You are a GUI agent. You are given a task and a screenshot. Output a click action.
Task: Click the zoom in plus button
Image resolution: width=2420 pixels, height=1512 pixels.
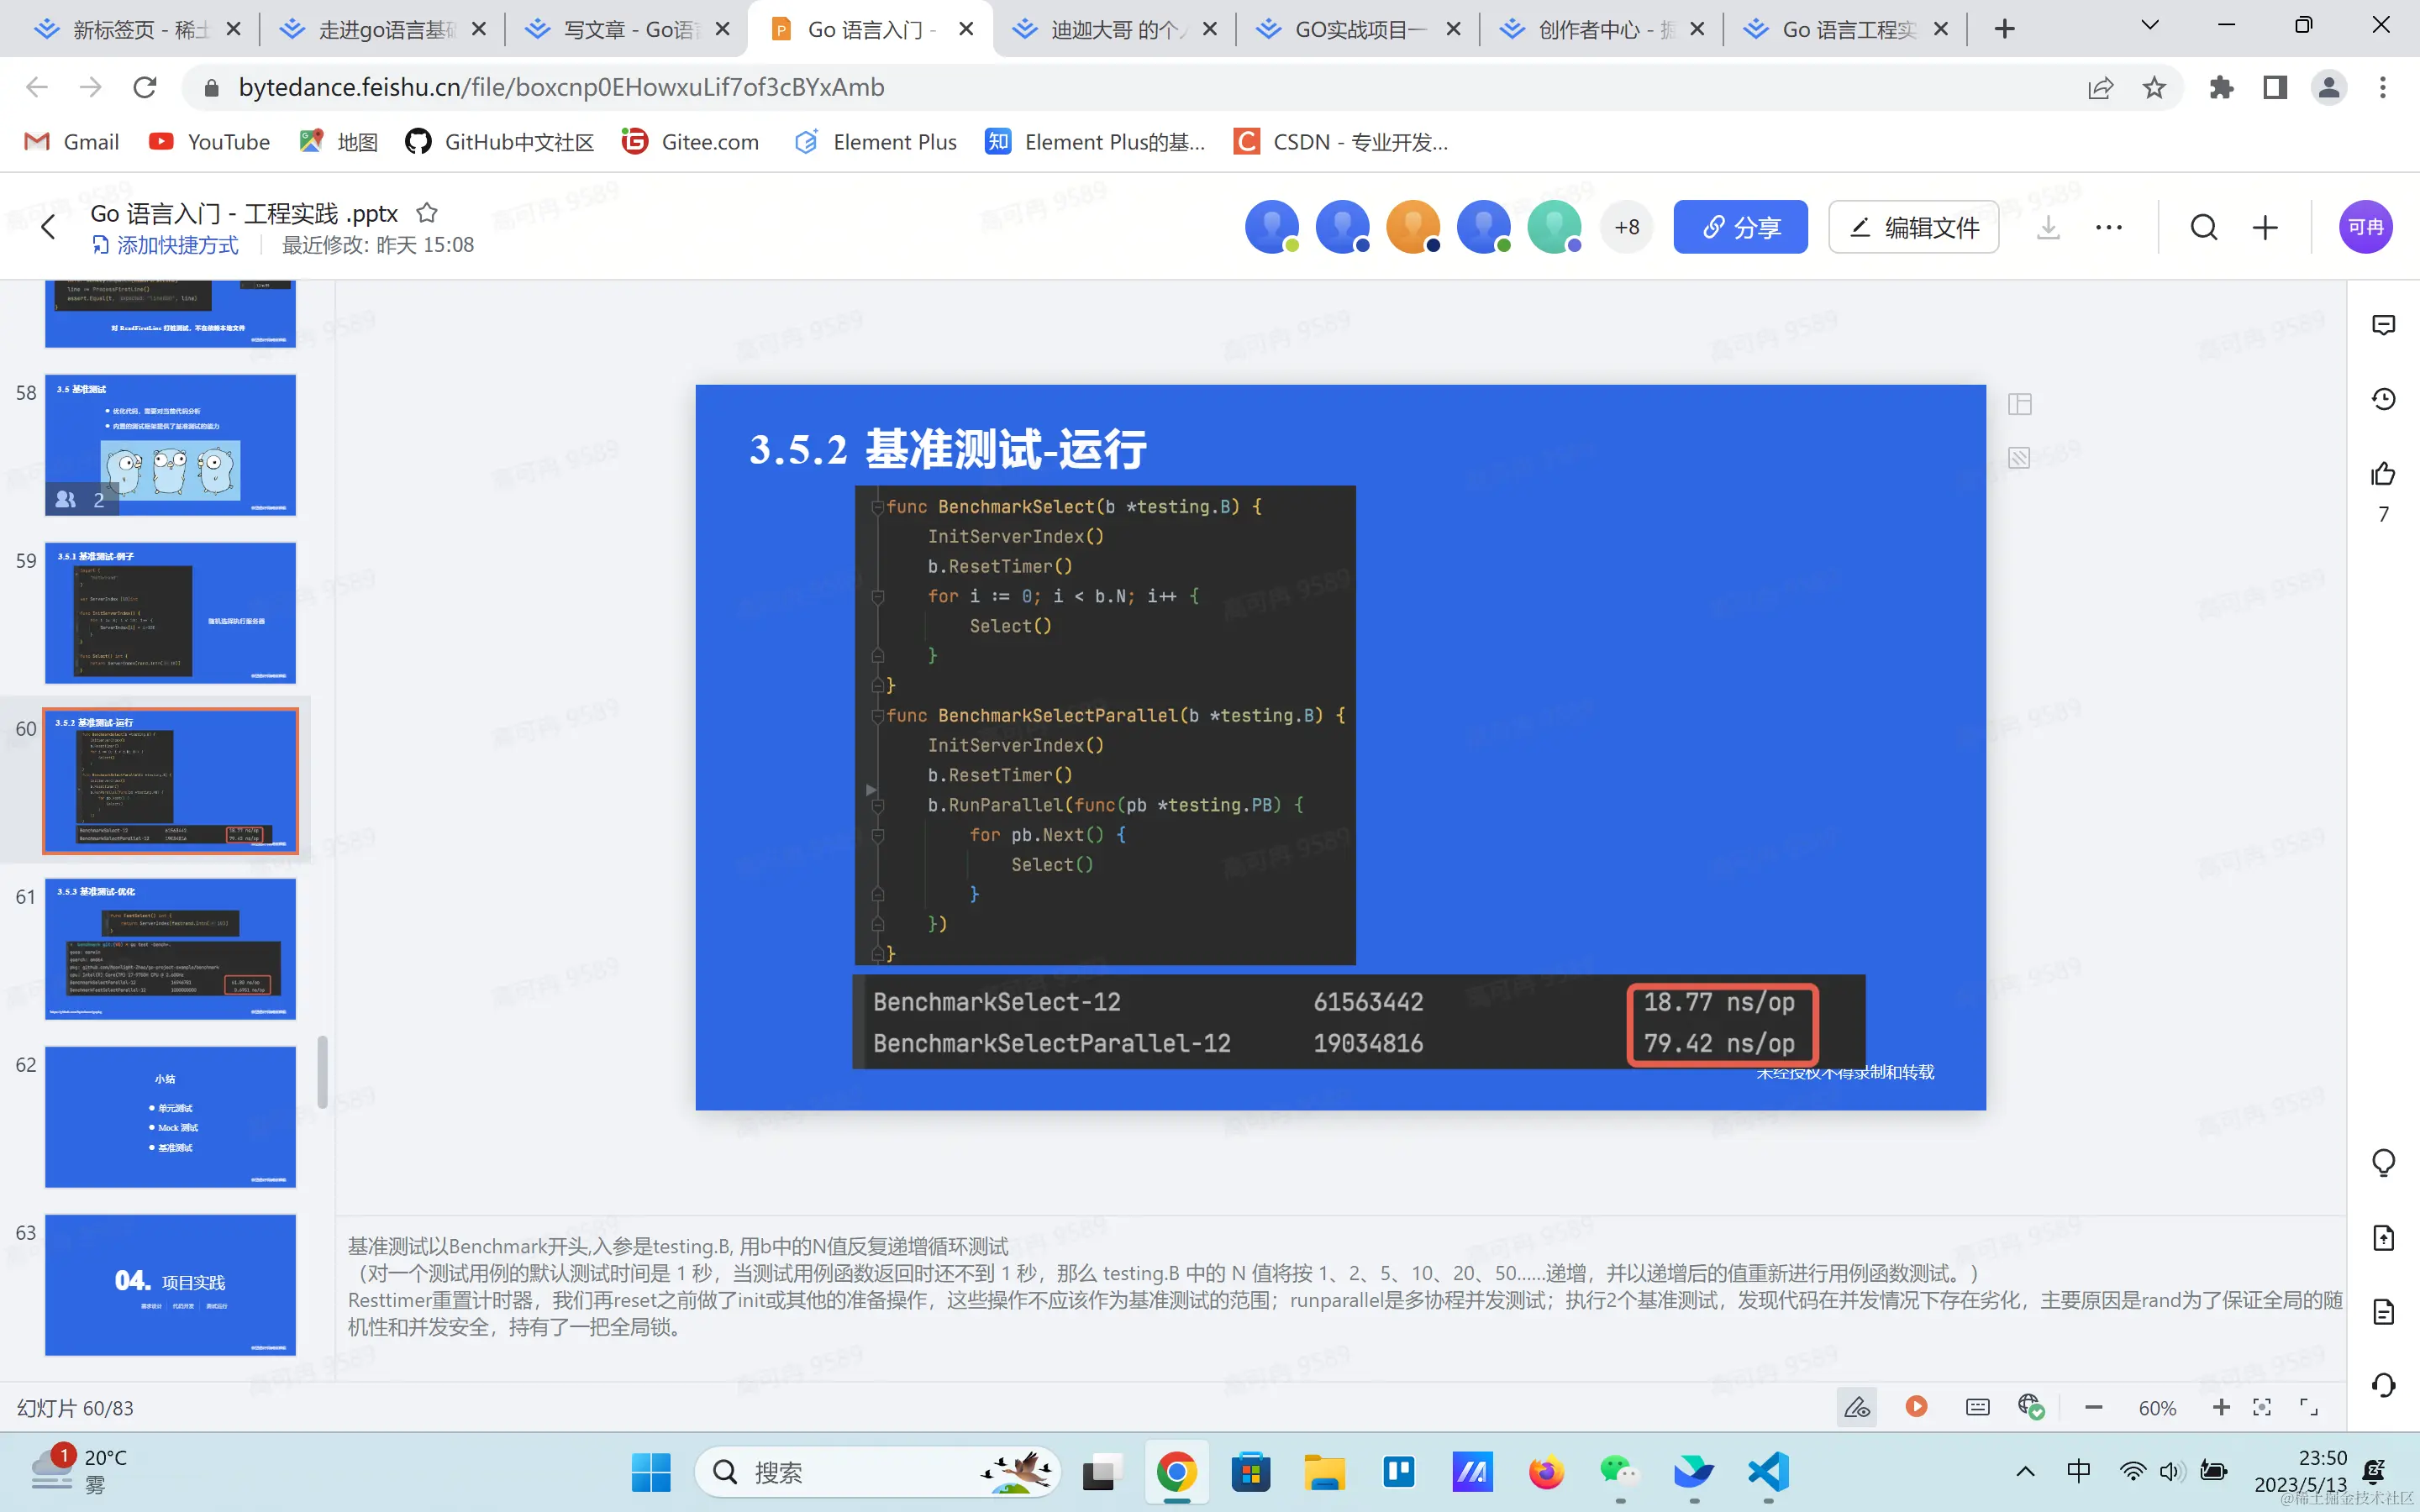(2221, 1407)
